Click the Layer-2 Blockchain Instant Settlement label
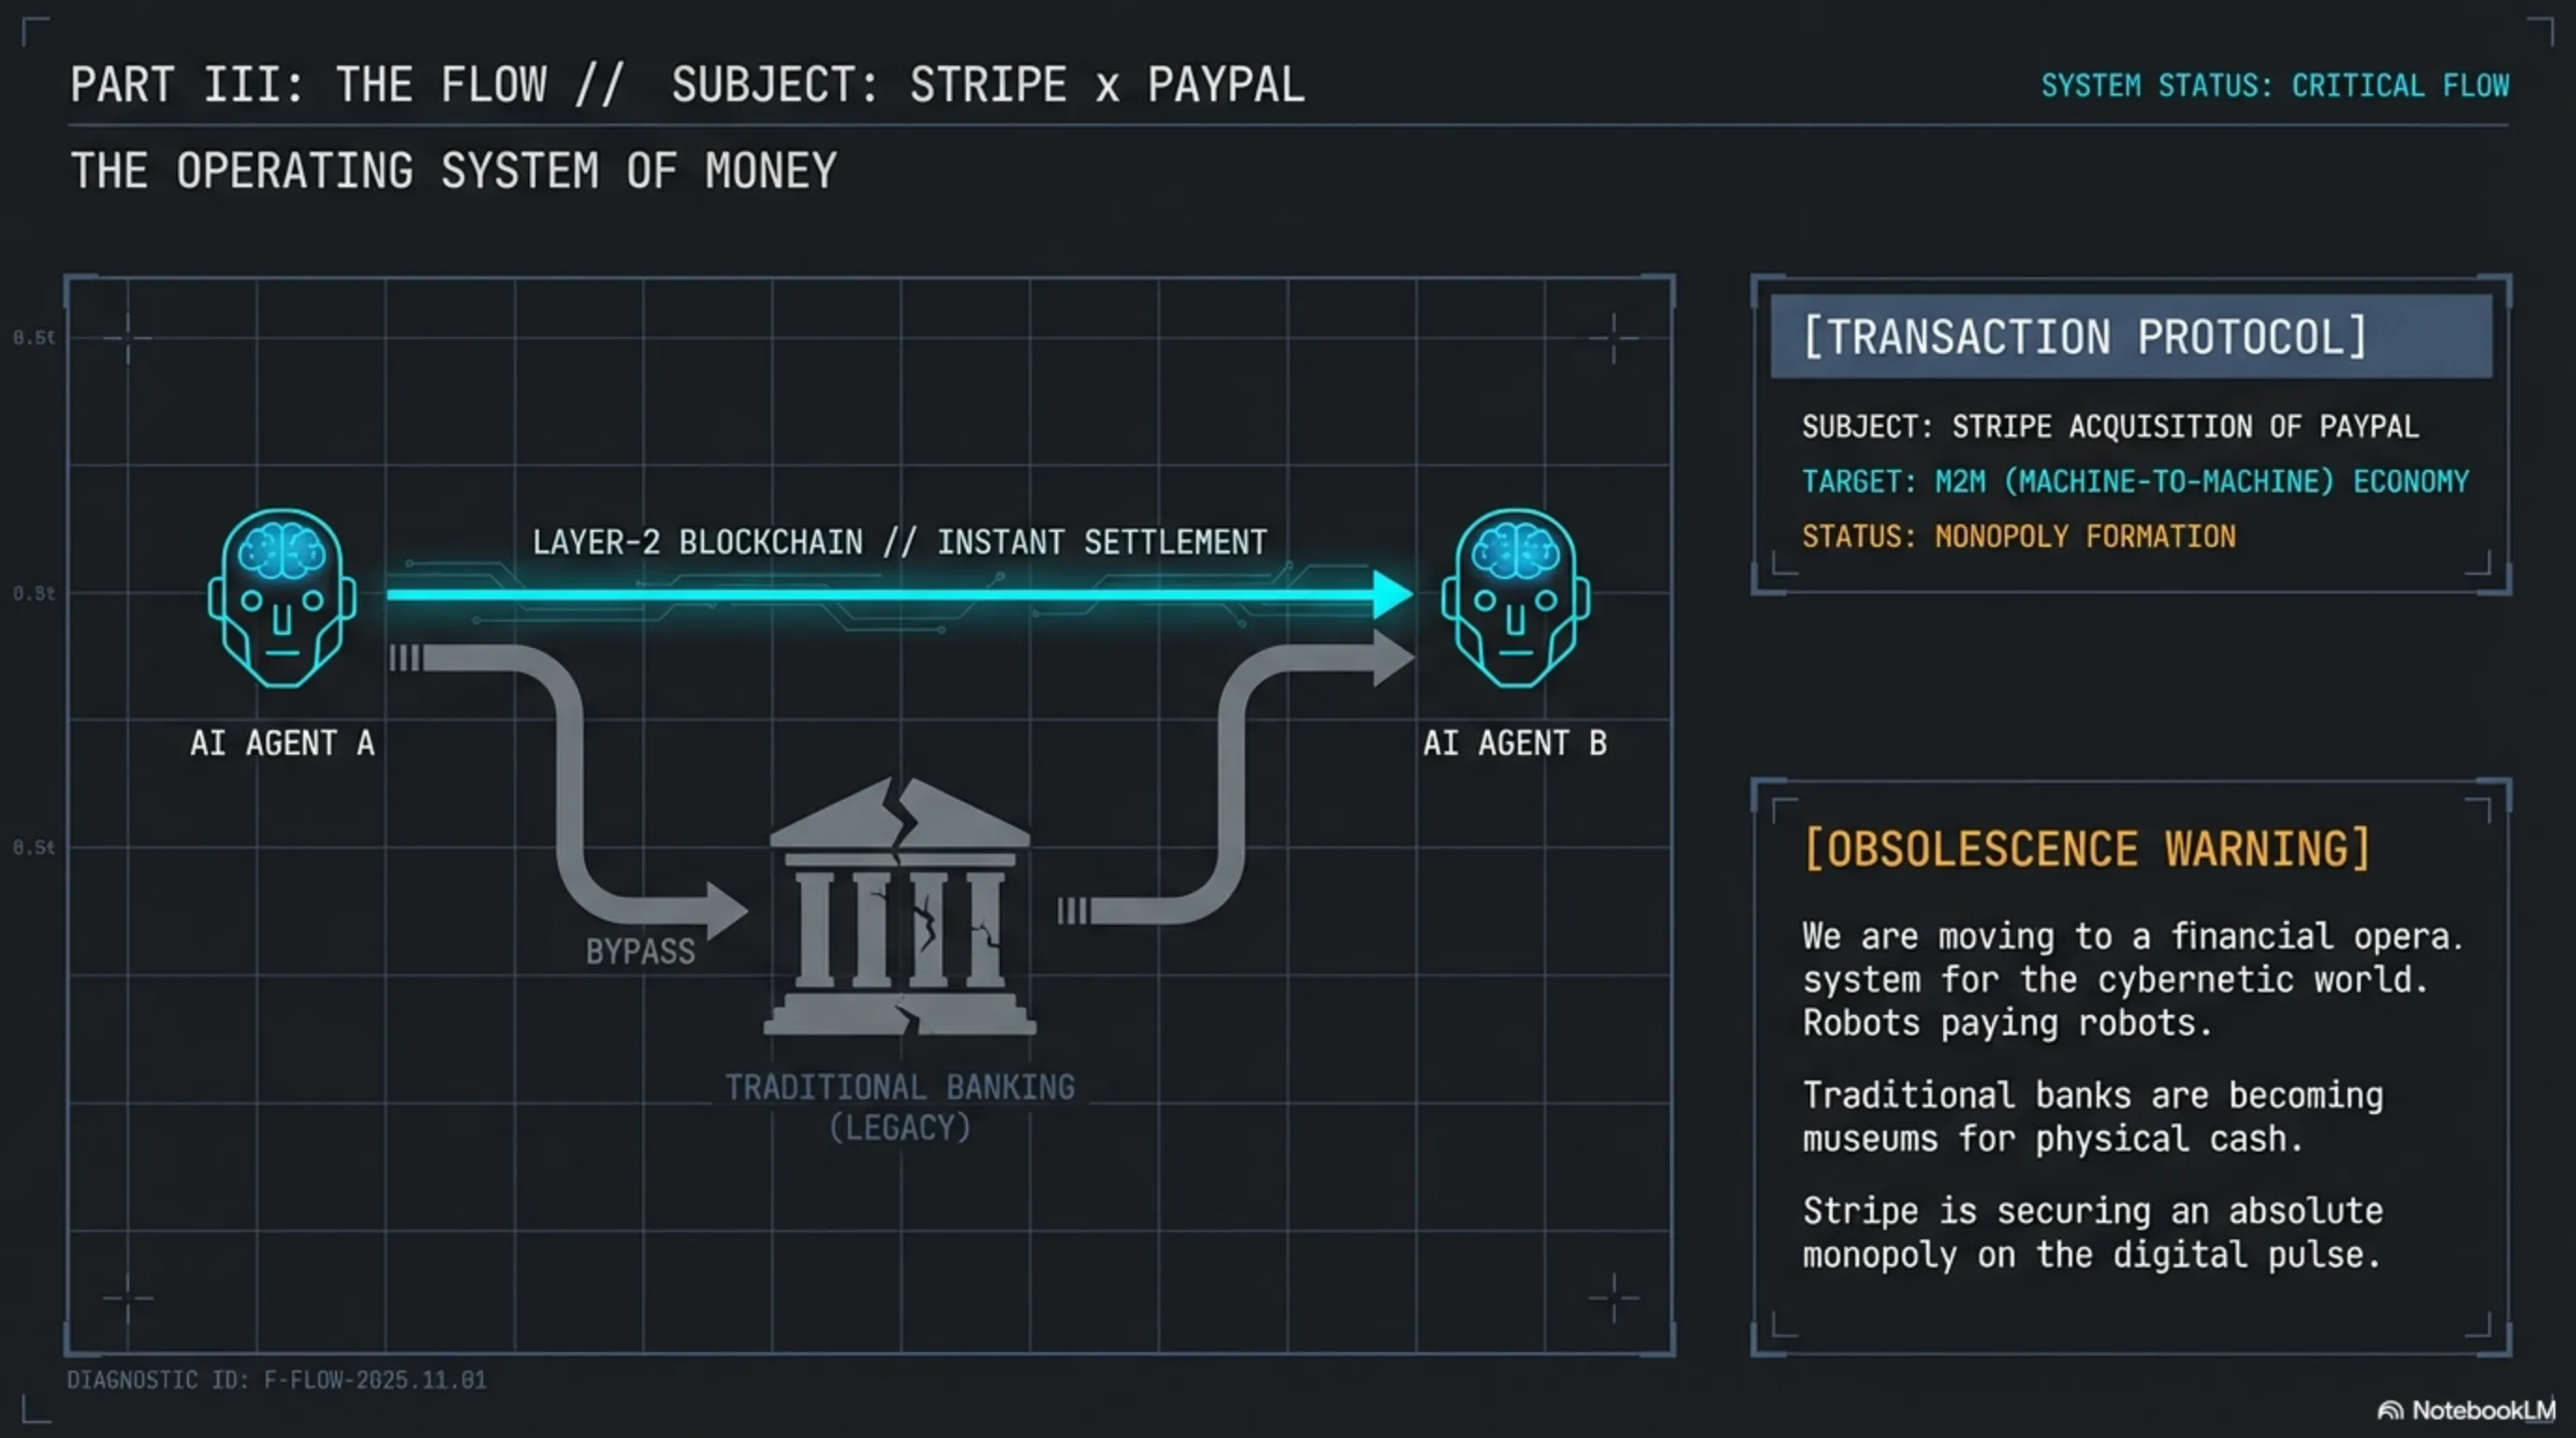 (x=899, y=542)
